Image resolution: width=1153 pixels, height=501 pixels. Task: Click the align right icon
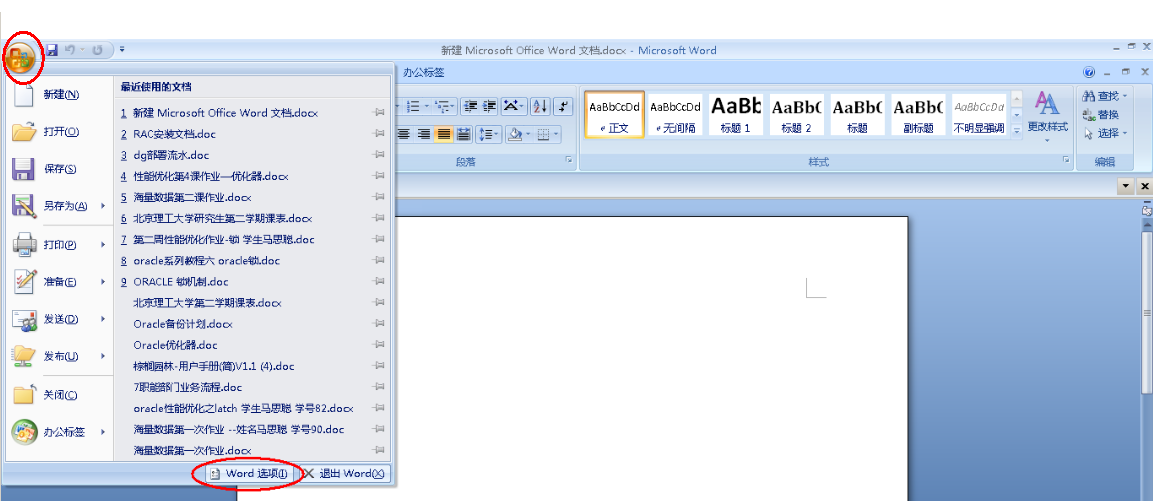[x=424, y=134]
